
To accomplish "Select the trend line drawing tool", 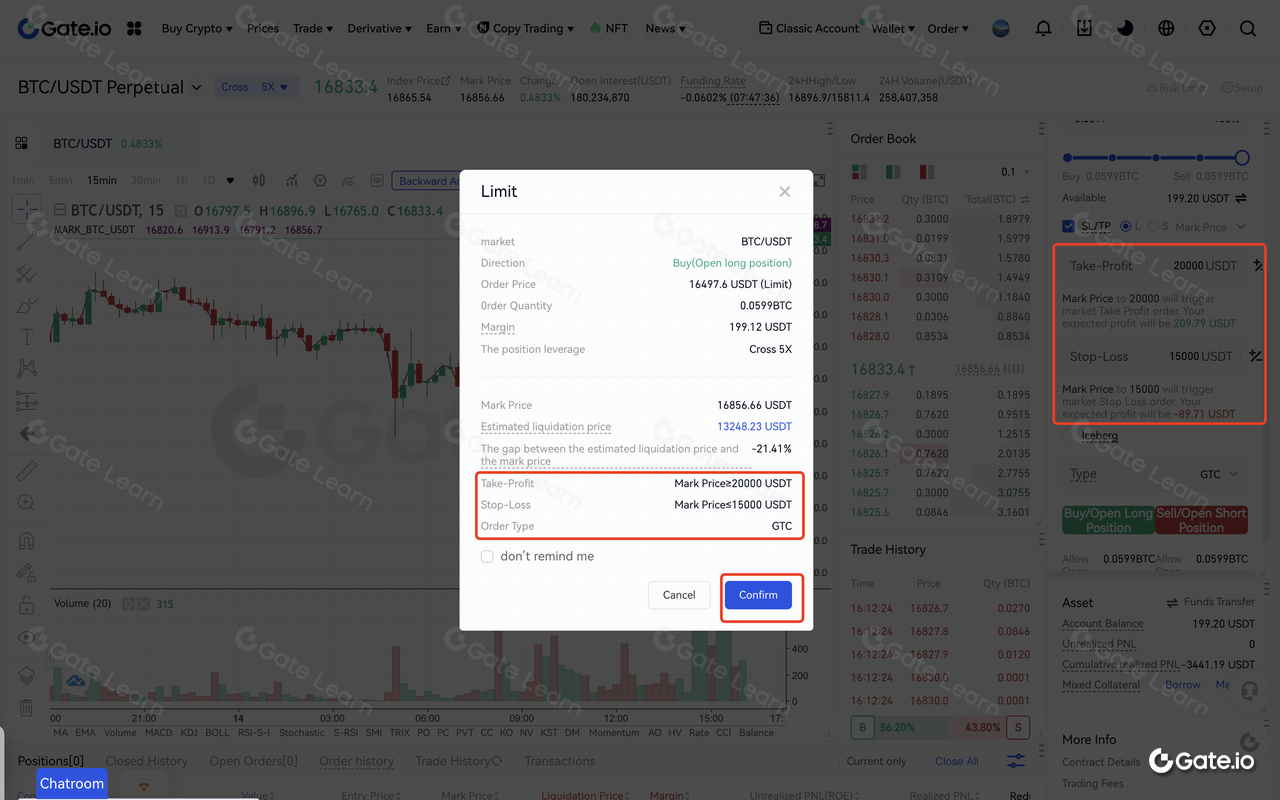I will click(x=27, y=241).
